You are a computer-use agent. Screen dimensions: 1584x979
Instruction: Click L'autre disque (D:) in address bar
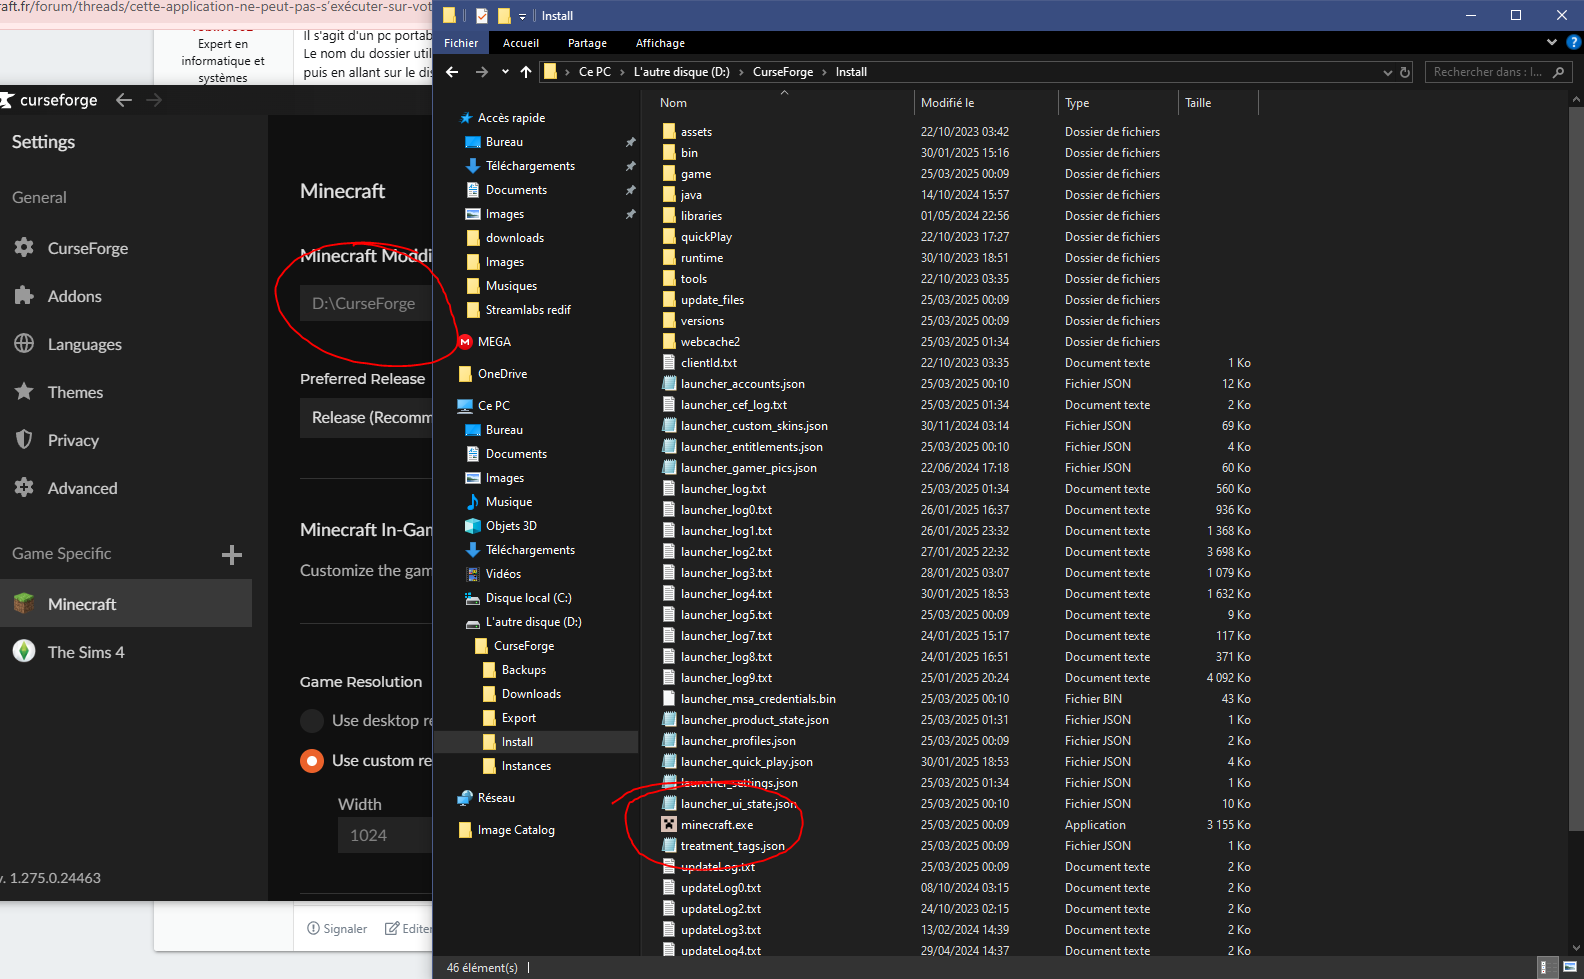(x=682, y=72)
